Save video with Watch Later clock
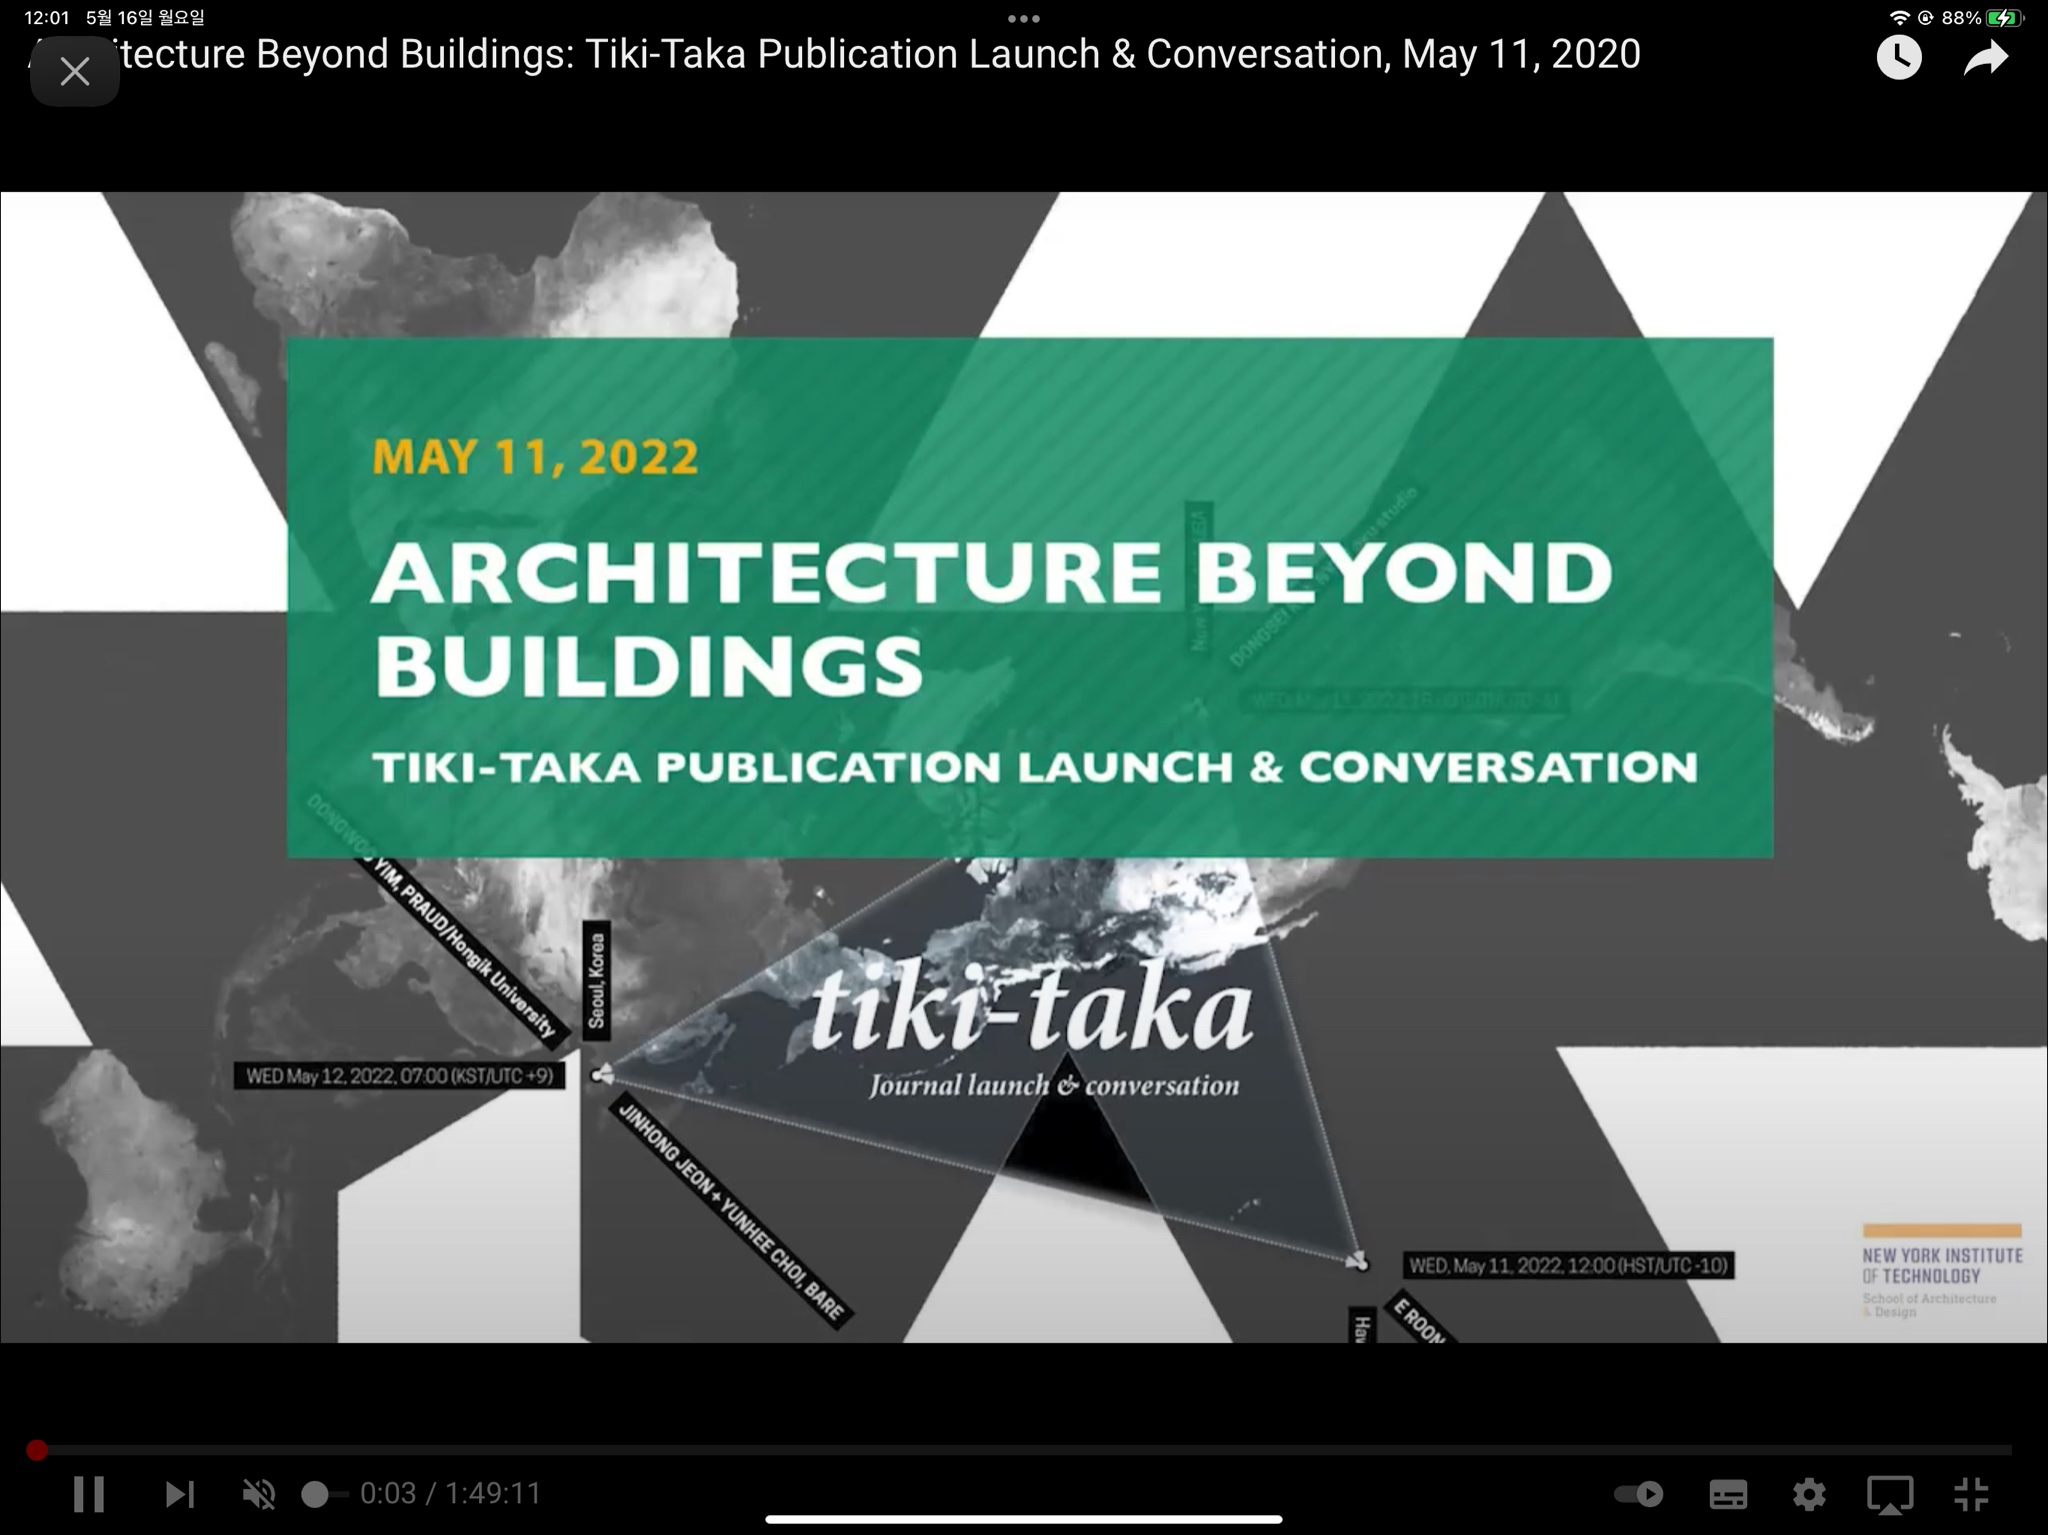 [1898, 57]
